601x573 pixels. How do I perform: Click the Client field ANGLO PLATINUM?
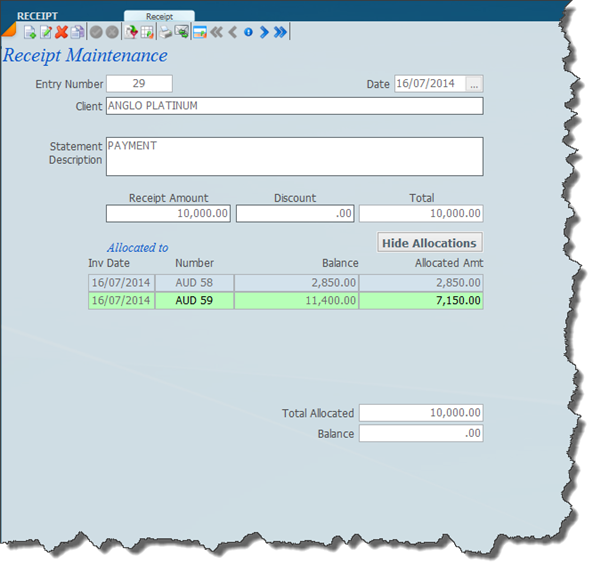tap(294, 106)
